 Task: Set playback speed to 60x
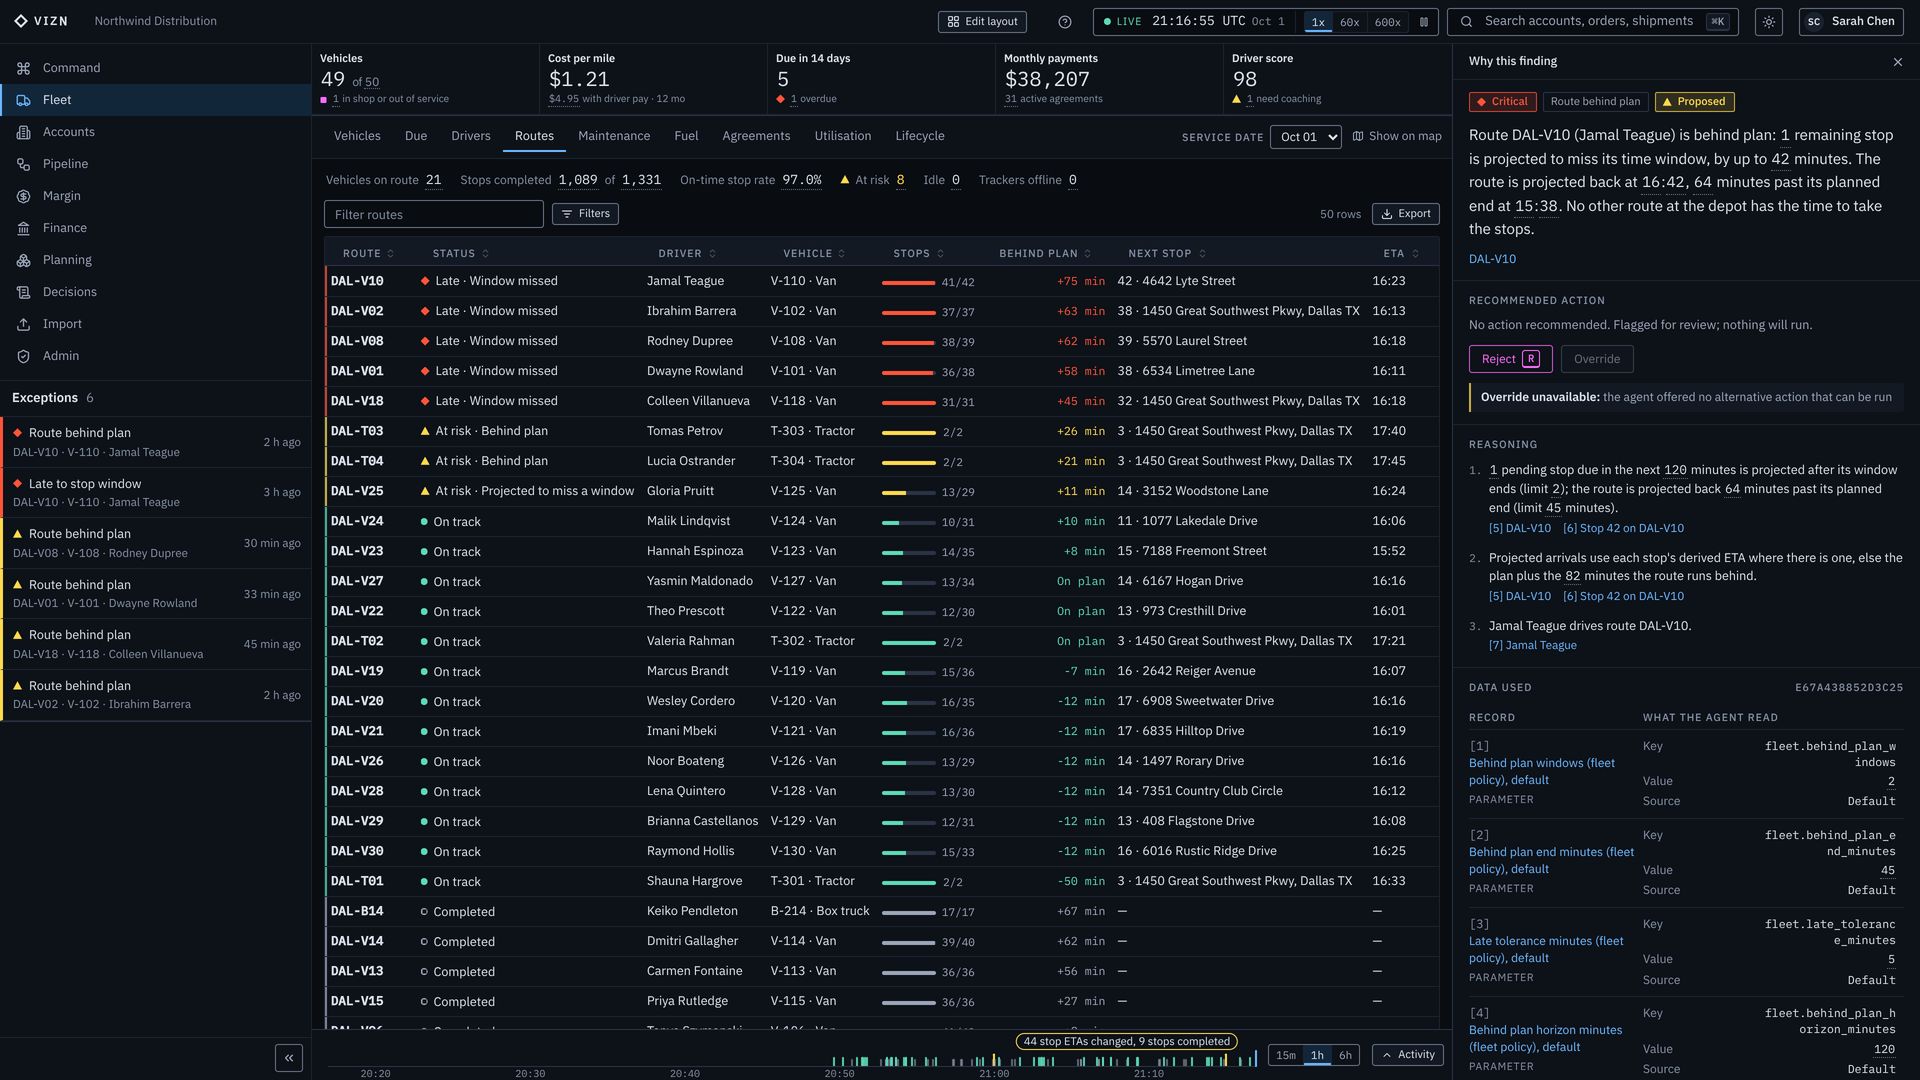coord(1349,22)
